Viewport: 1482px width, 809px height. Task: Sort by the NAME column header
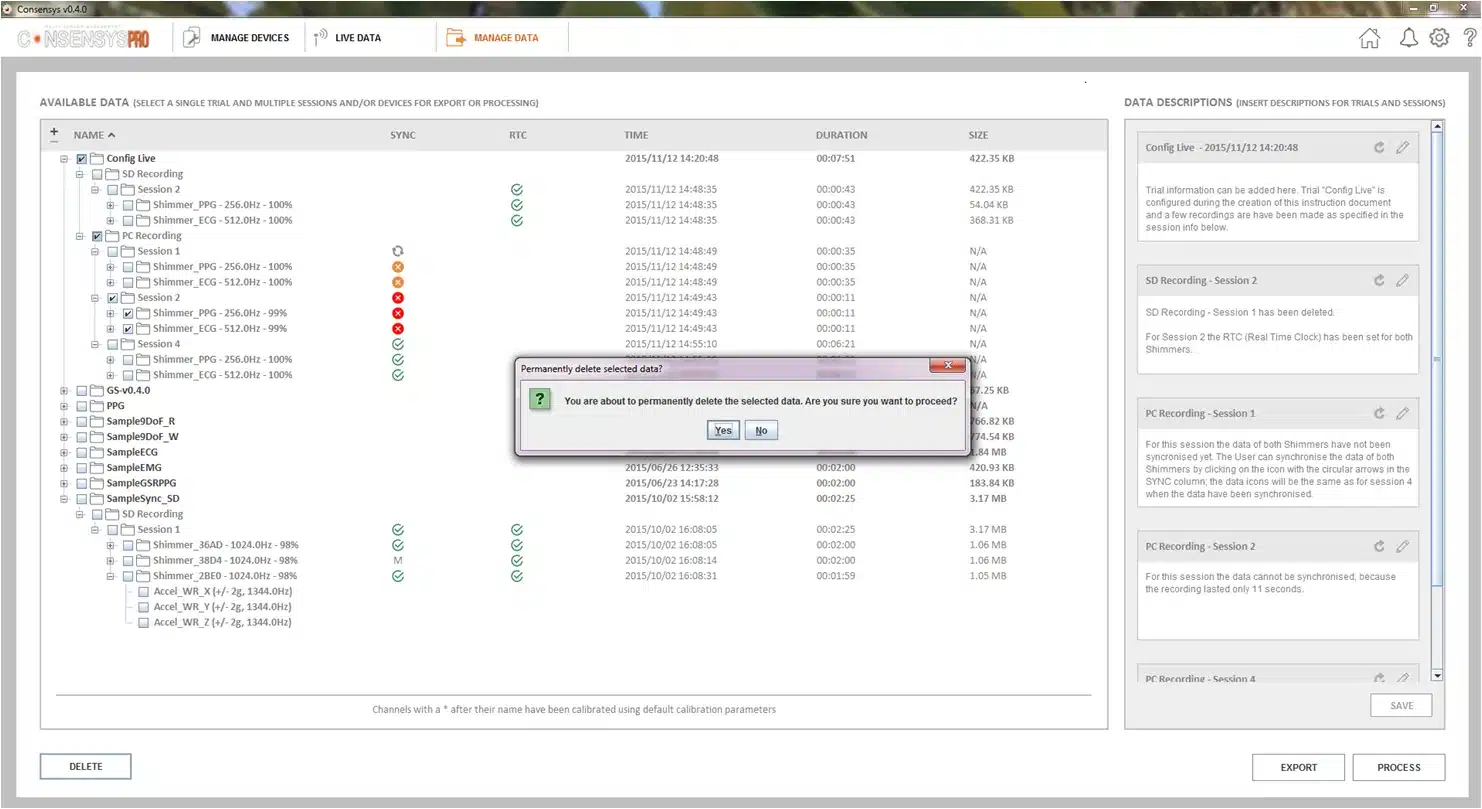pos(94,135)
